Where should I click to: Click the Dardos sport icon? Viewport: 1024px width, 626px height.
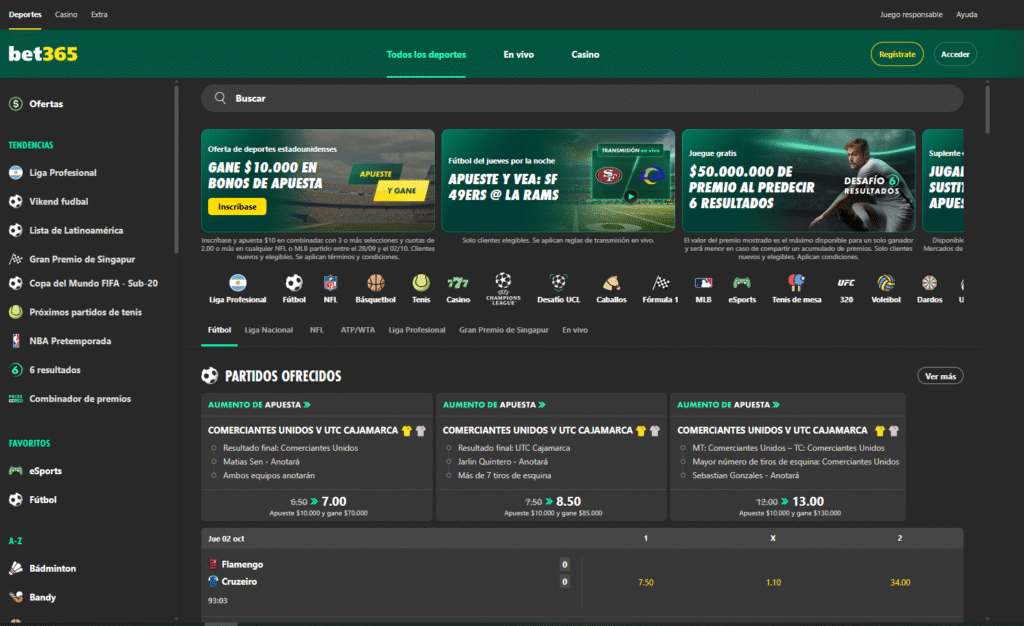point(930,288)
